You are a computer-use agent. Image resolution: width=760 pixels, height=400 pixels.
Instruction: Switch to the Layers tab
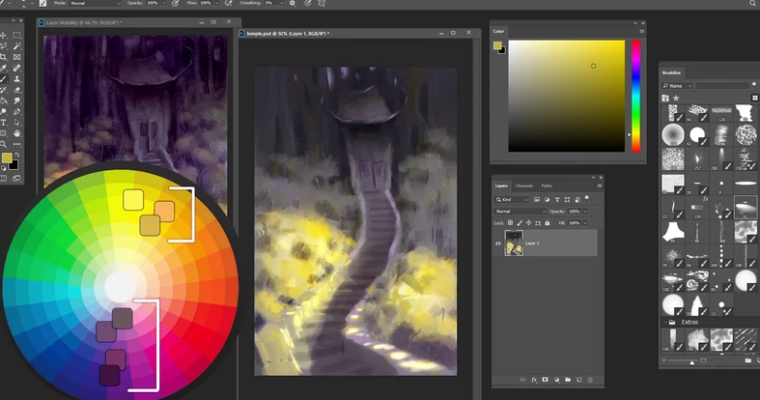coord(501,186)
